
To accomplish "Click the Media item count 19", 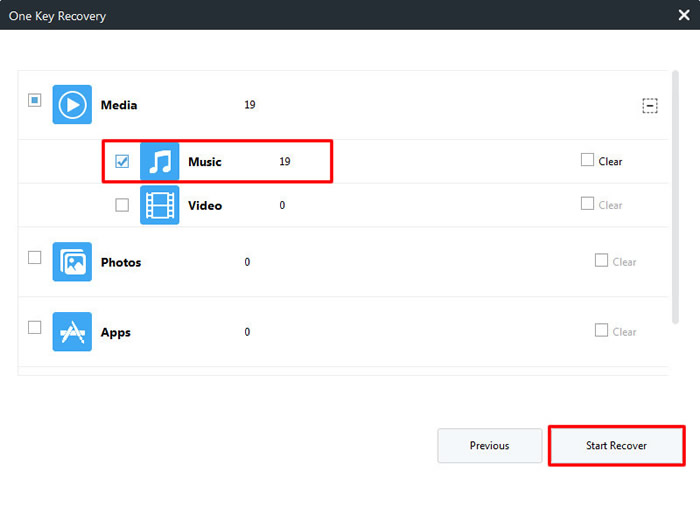I will (x=250, y=105).
